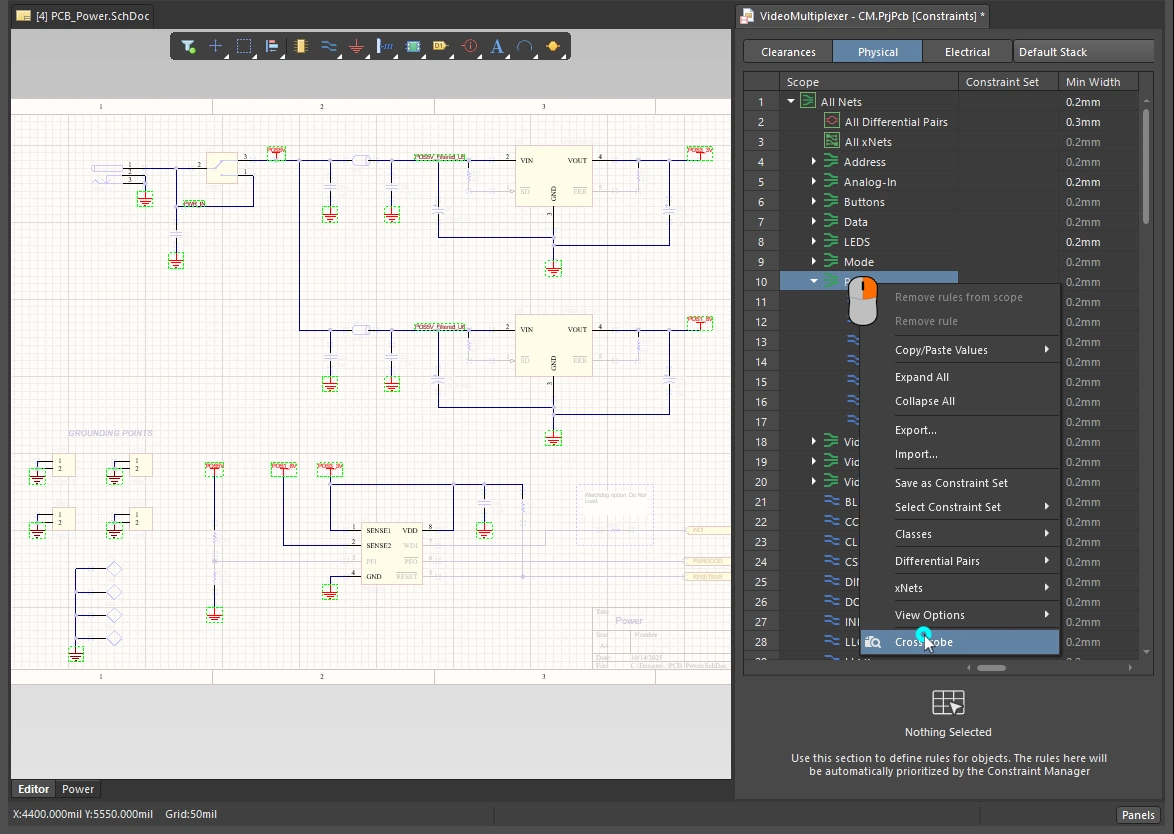
Task: Select the All Differential Pairs row
Action: [895, 122]
